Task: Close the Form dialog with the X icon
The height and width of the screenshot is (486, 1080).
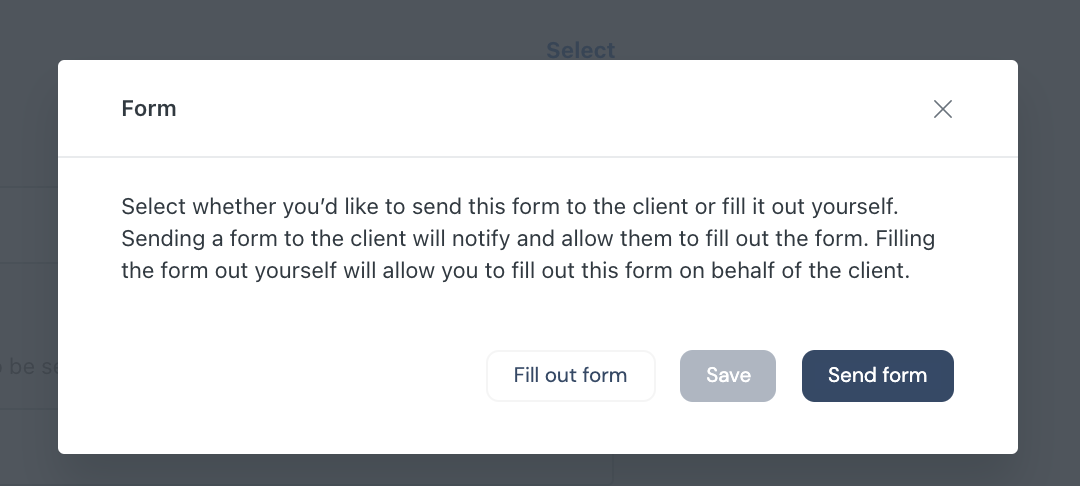Action: click(x=942, y=109)
